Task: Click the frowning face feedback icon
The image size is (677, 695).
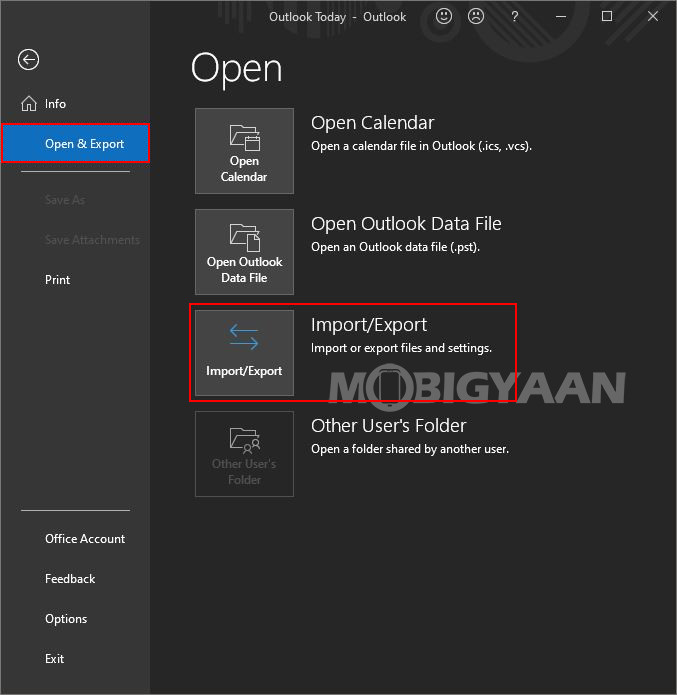Action: tap(476, 16)
